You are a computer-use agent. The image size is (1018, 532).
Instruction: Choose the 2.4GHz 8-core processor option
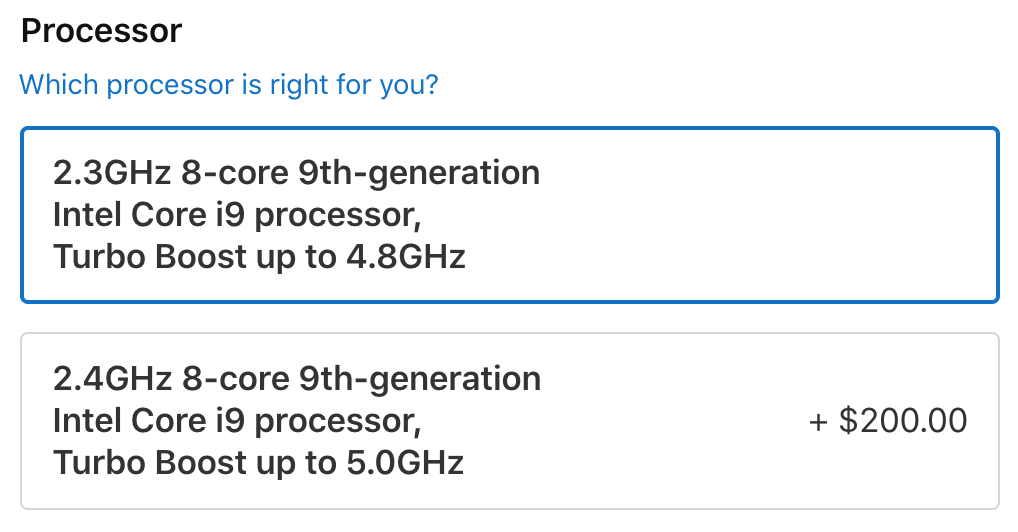(x=509, y=421)
